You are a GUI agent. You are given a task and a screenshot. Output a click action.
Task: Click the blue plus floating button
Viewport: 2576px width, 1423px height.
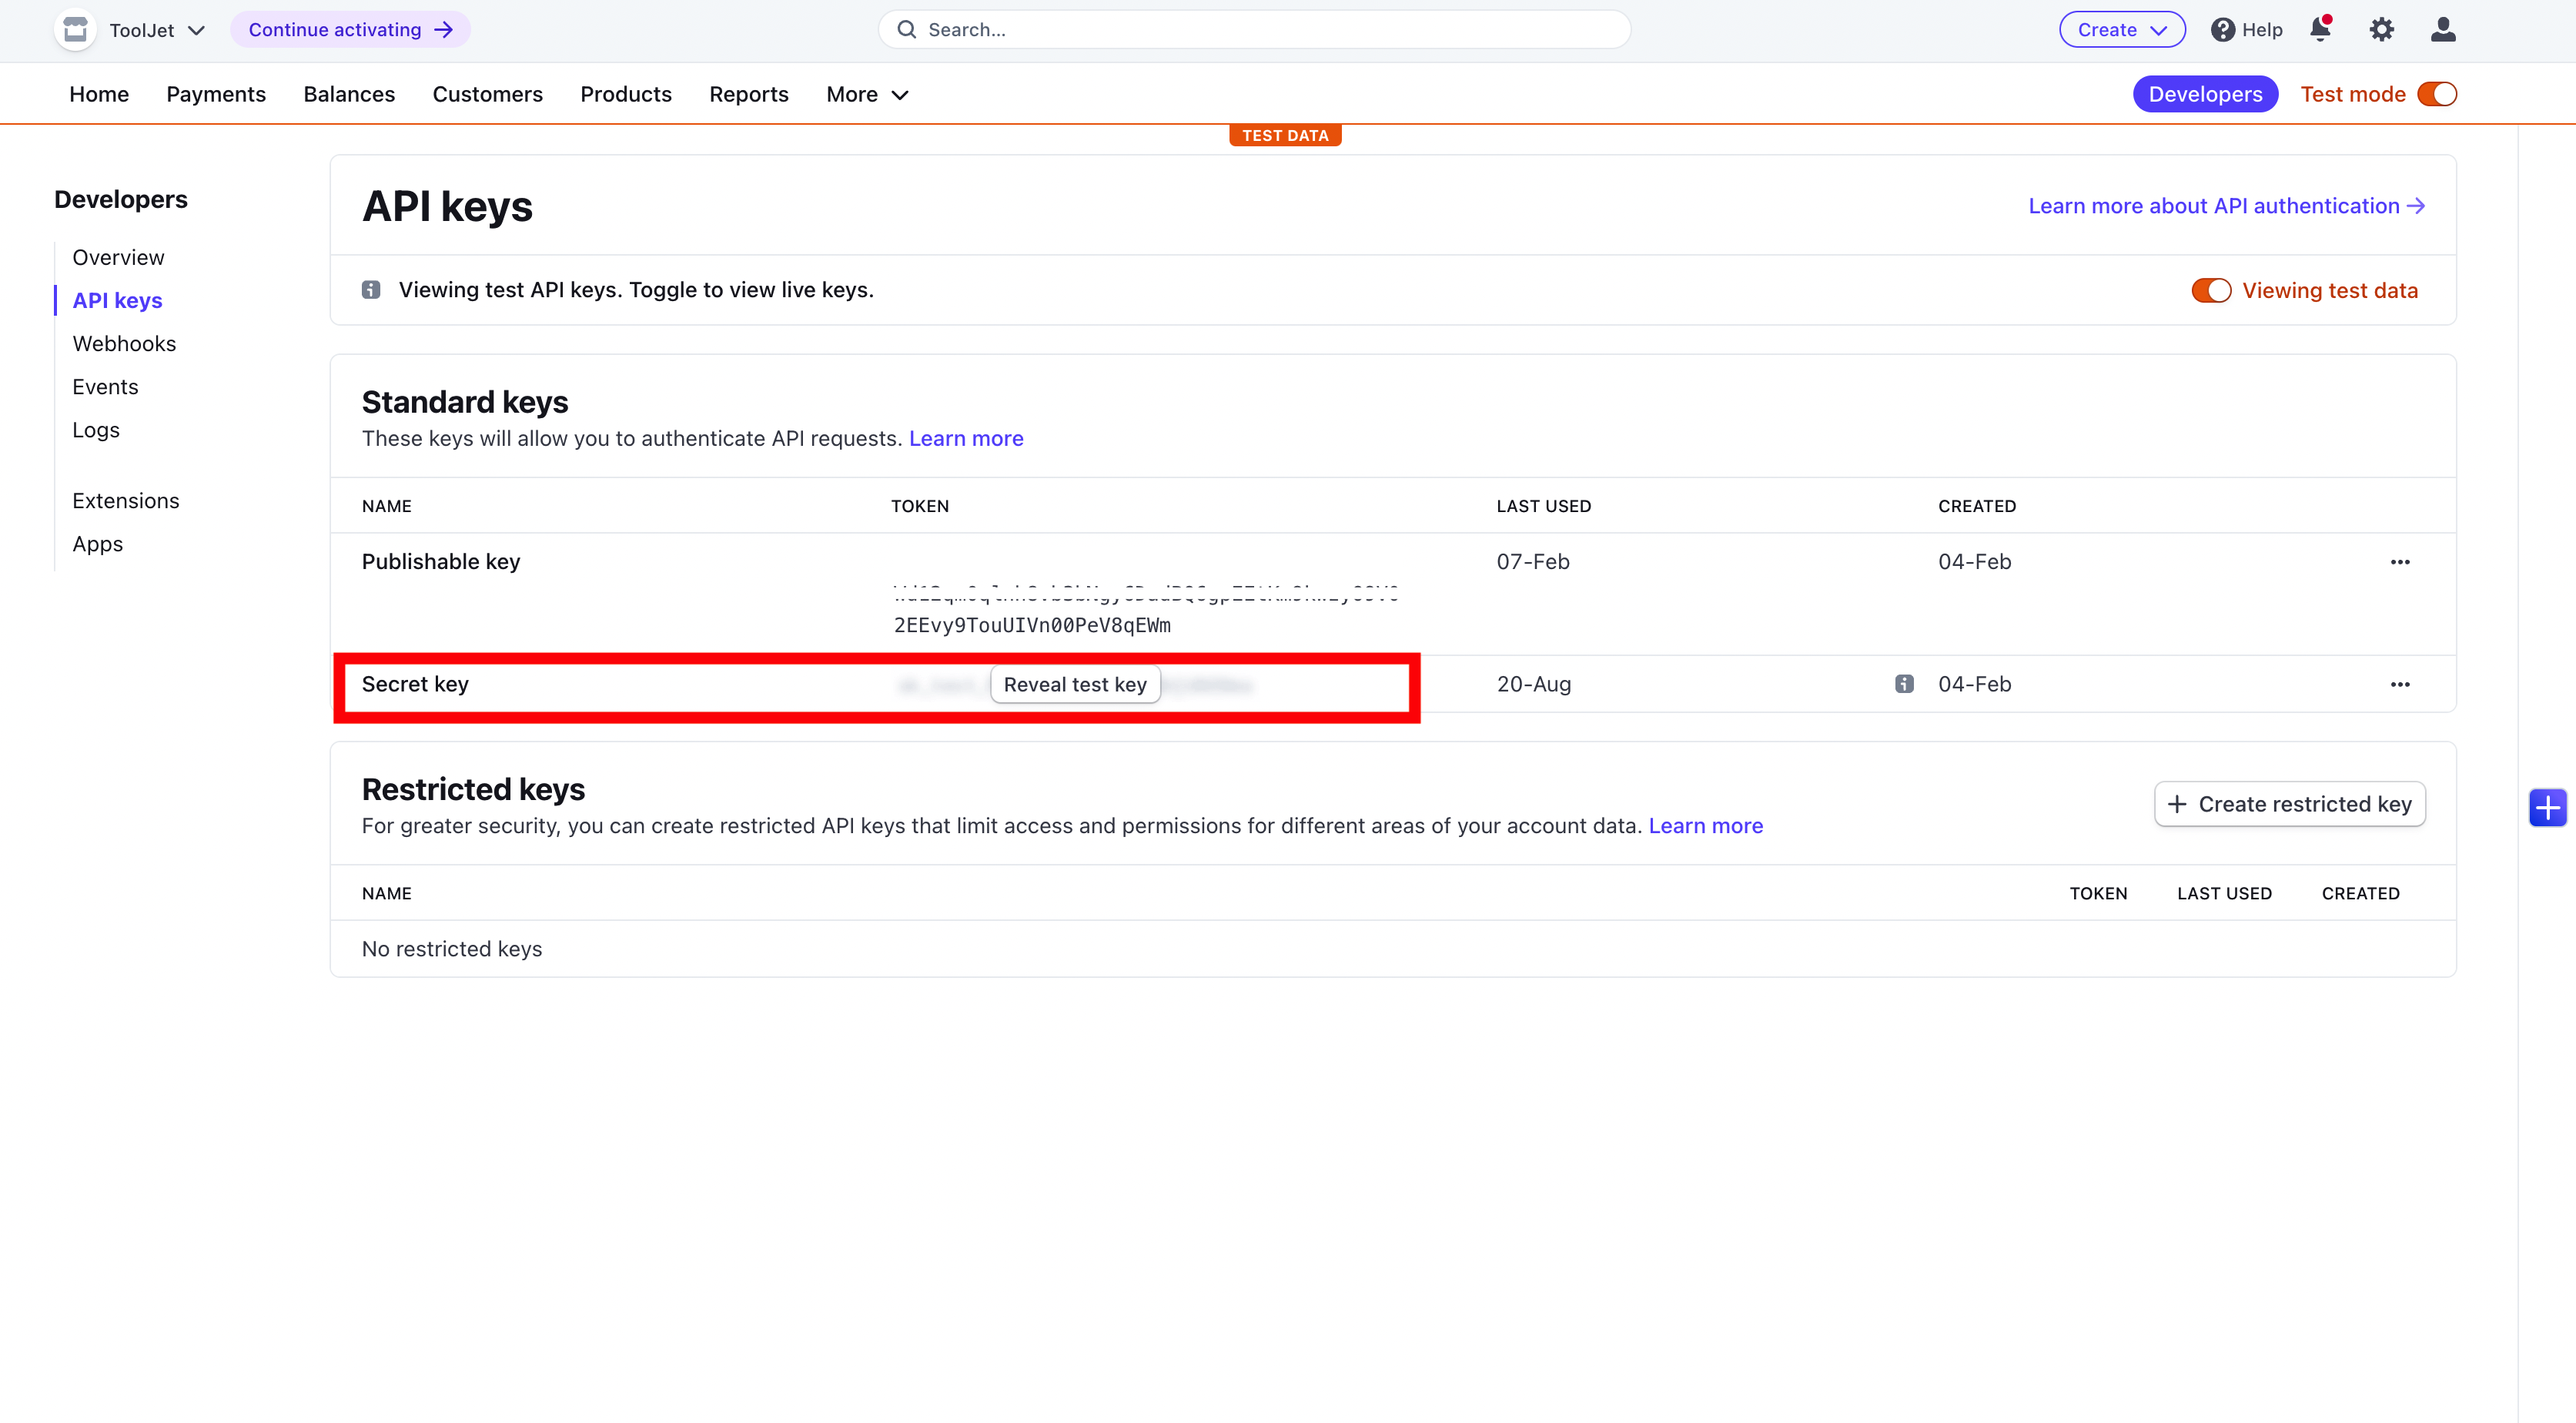[x=2547, y=807]
